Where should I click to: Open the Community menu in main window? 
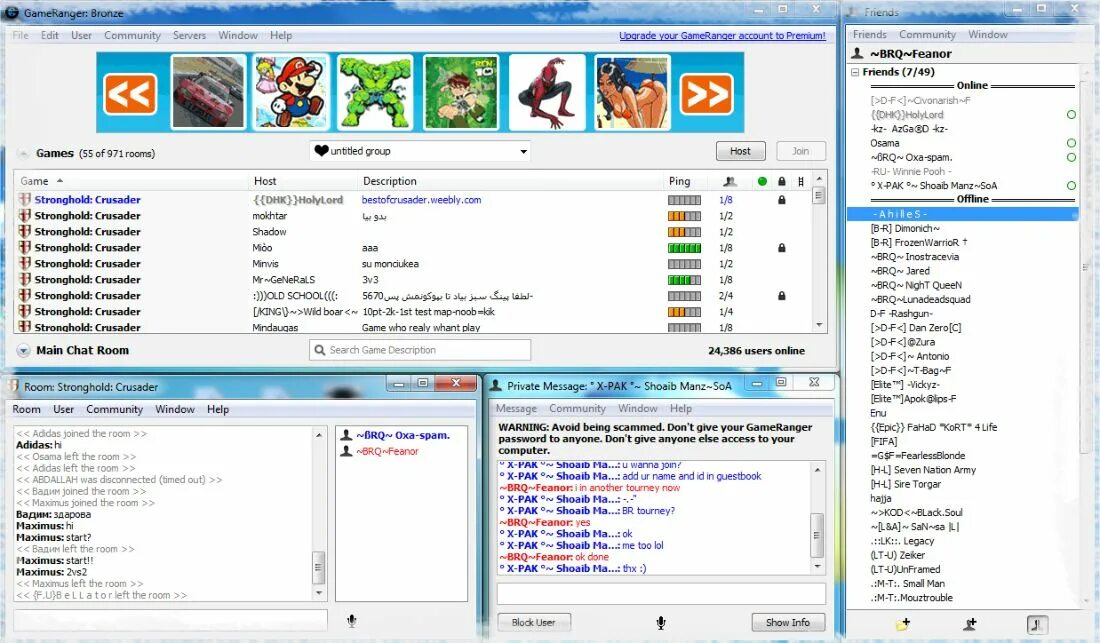pyautogui.click(x=133, y=35)
